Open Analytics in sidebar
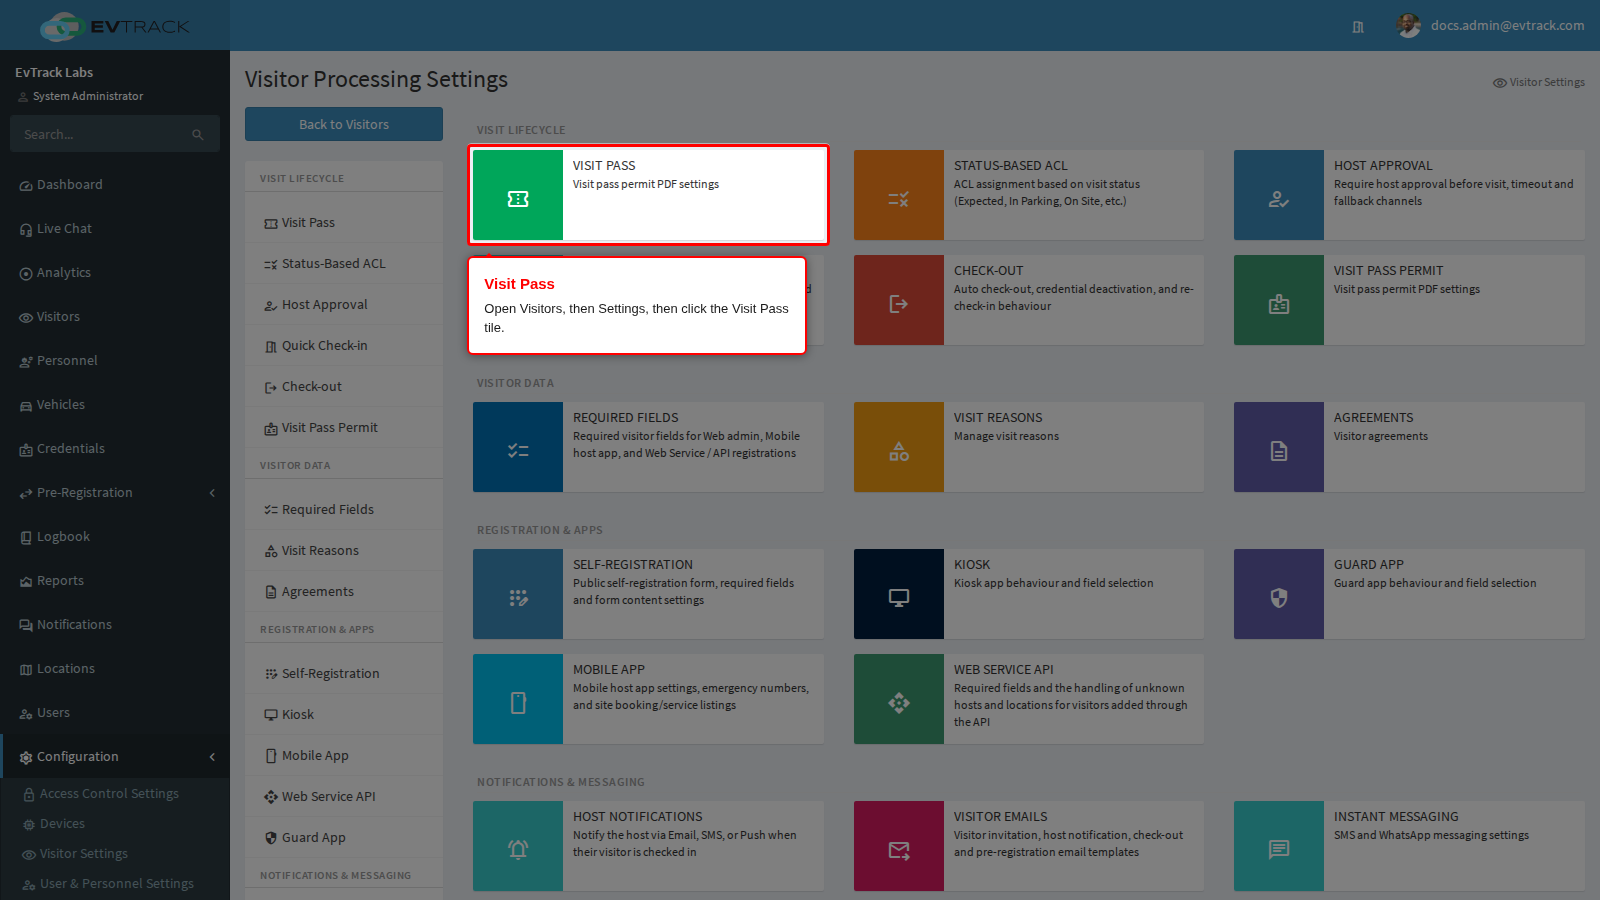 115,273
